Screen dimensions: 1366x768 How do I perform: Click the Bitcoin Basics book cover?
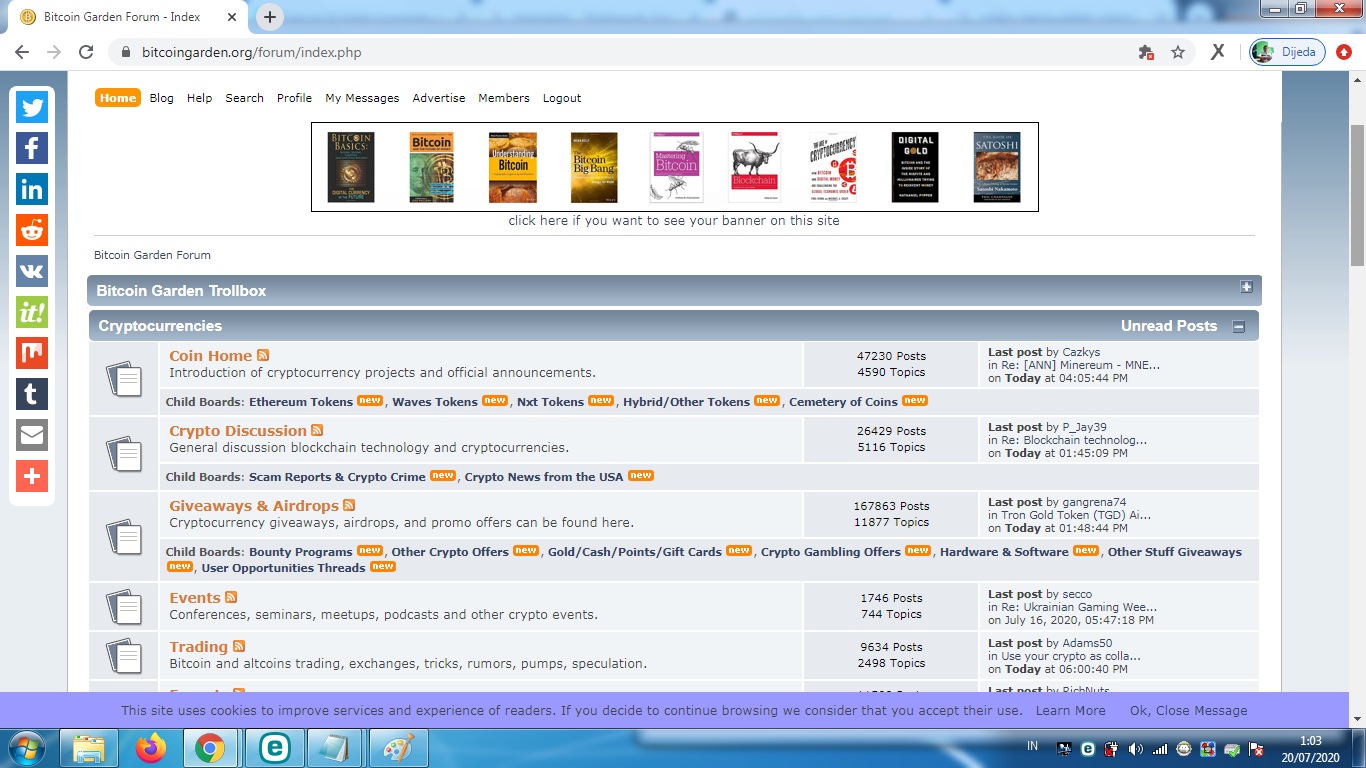351,167
